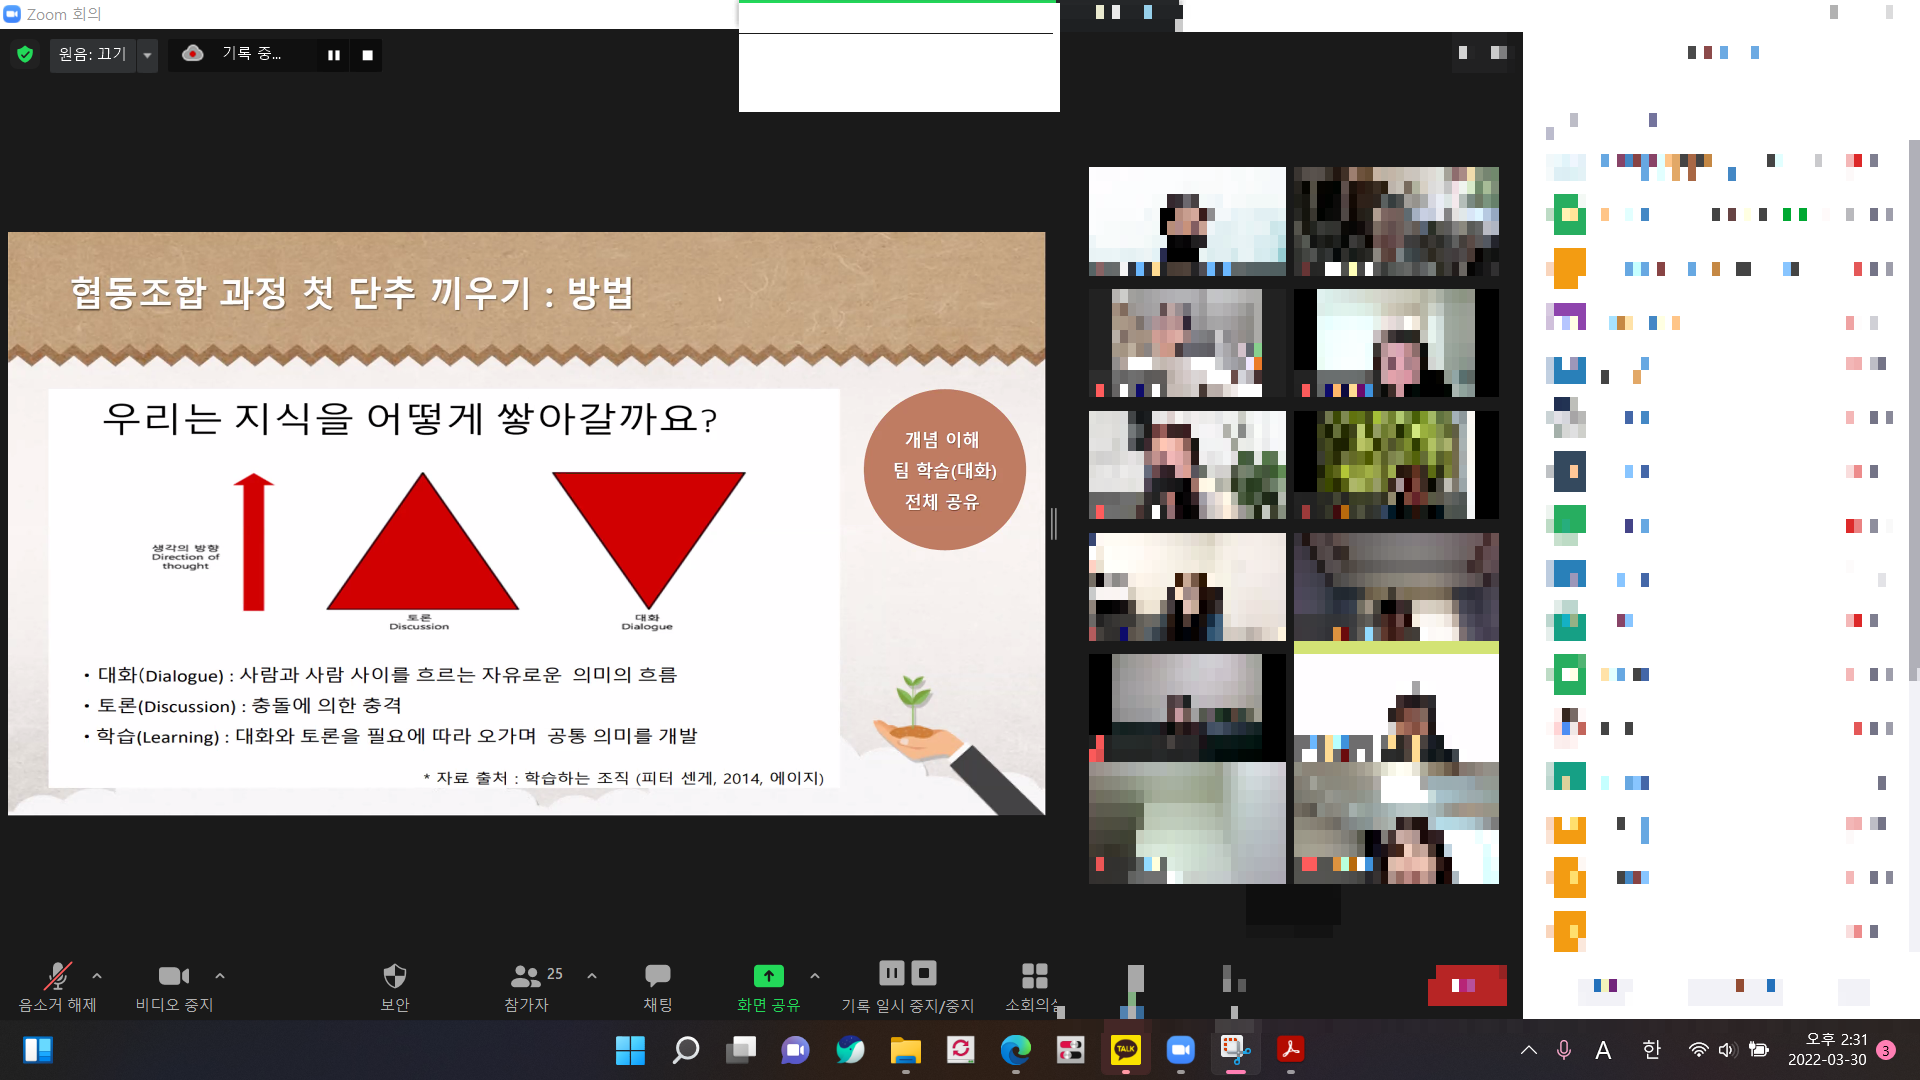Click the green encryption shield icon
This screenshot has height=1080, width=1920.
[x=25, y=54]
